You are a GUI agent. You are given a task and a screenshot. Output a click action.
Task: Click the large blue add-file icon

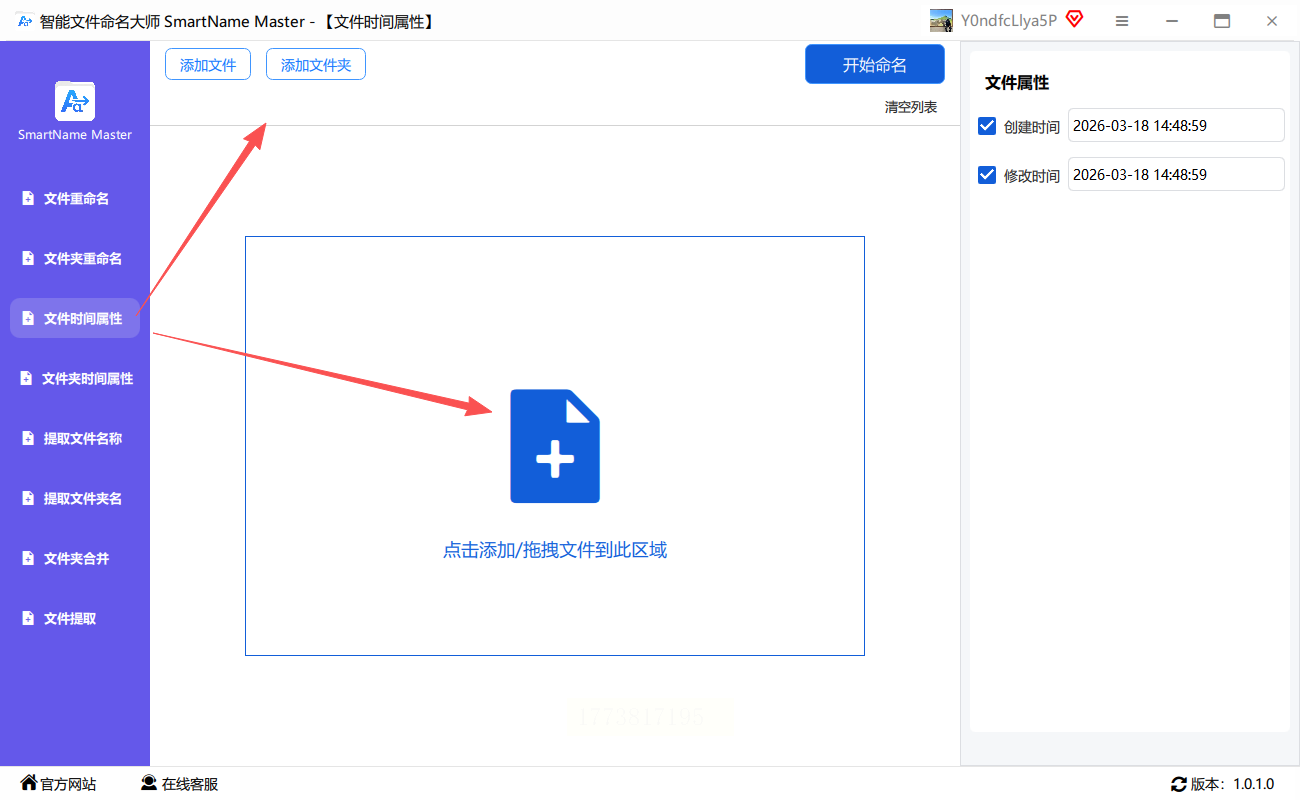pyautogui.click(x=555, y=446)
